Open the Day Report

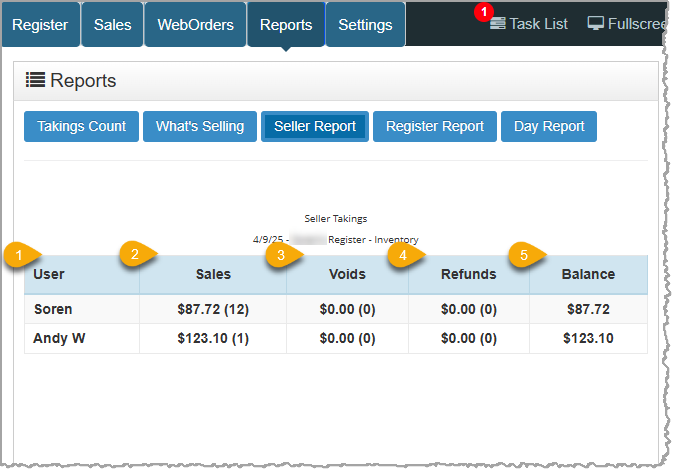(x=549, y=126)
